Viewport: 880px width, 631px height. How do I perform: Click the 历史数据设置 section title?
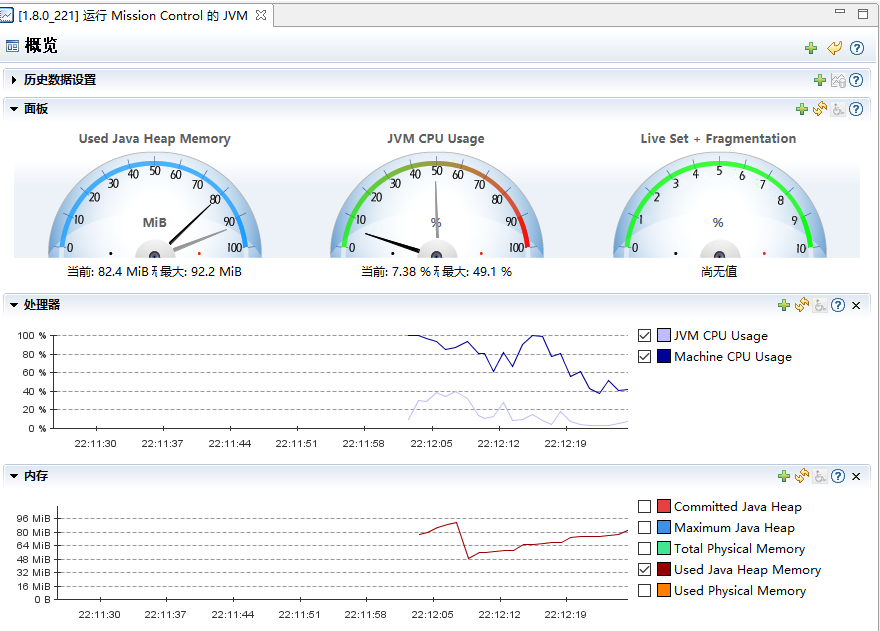(x=60, y=80)
